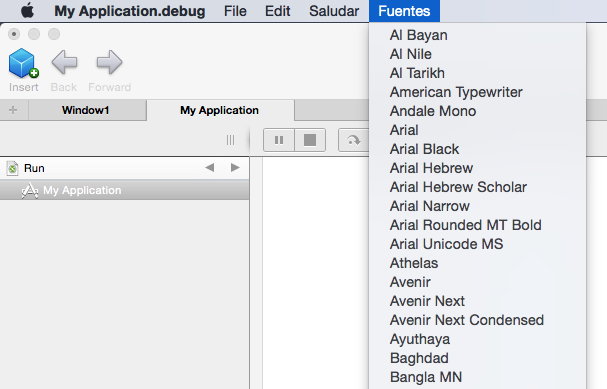
Task: Open the Apple menu
Action: (x=27, y=11)
